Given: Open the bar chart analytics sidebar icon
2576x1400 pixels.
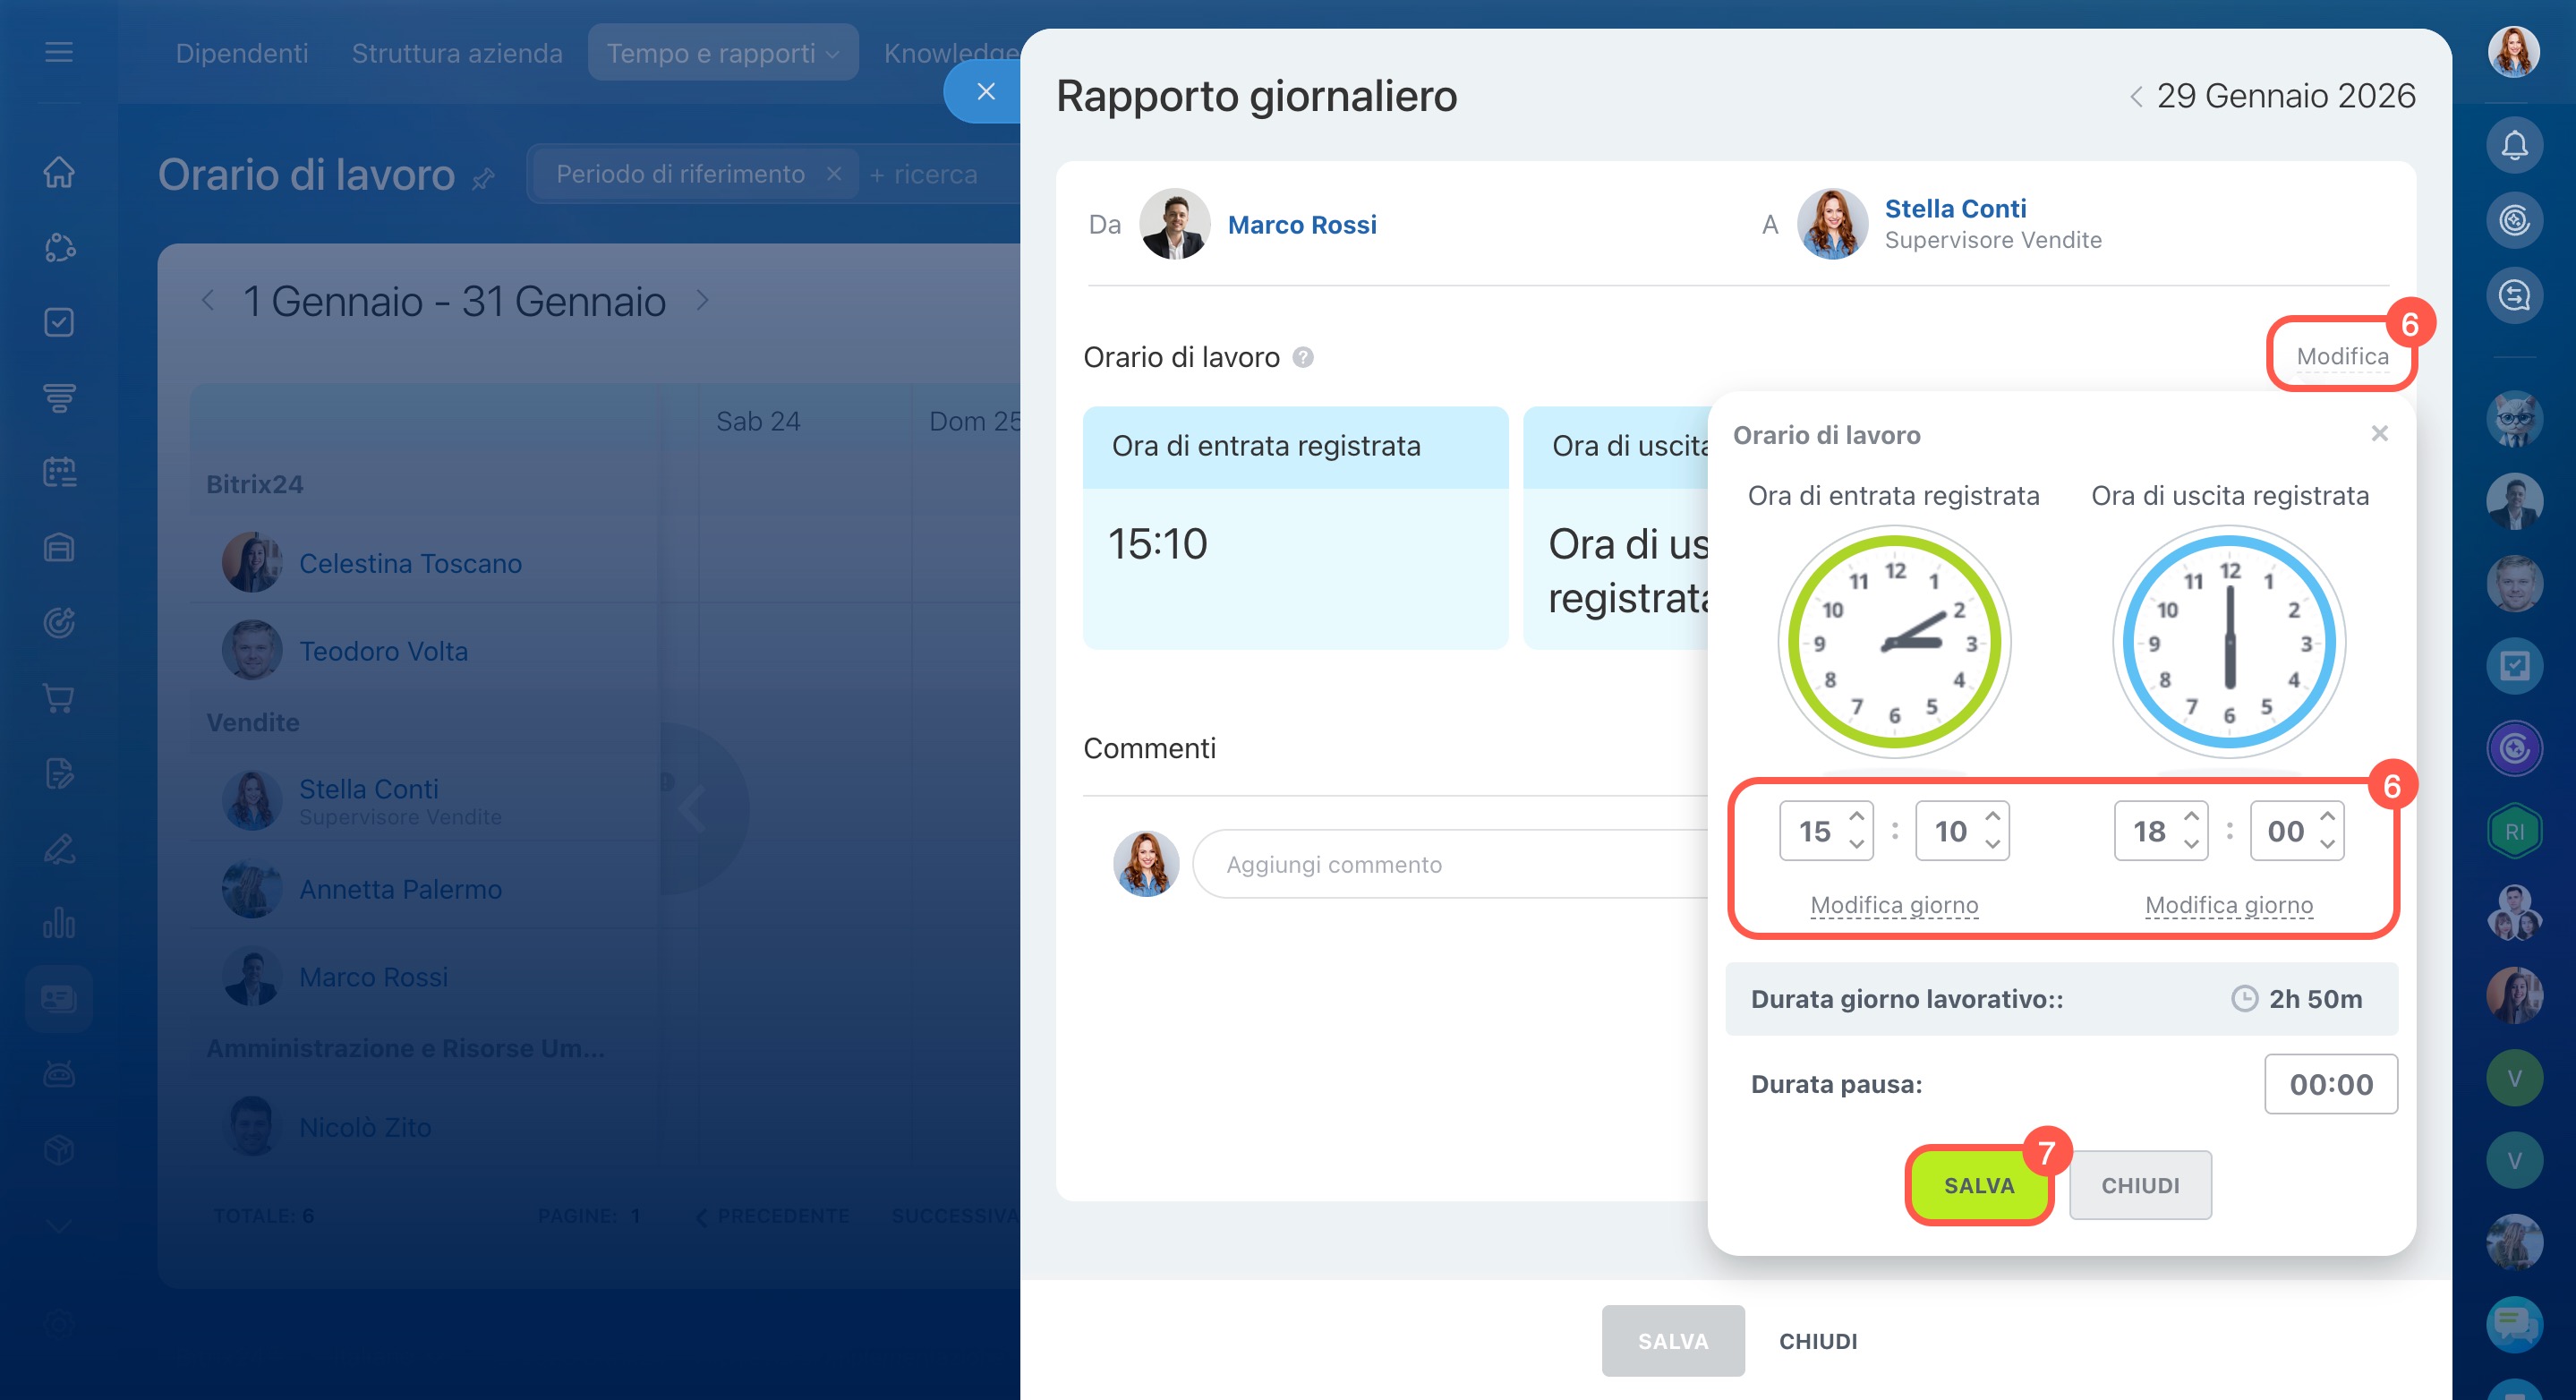Looking at the screenshot, I should 59,923.
